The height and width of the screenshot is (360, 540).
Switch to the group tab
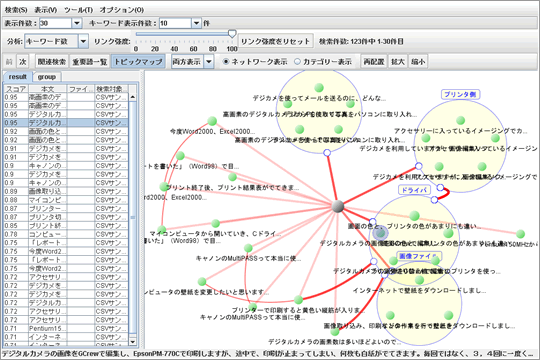pos(47,76)
